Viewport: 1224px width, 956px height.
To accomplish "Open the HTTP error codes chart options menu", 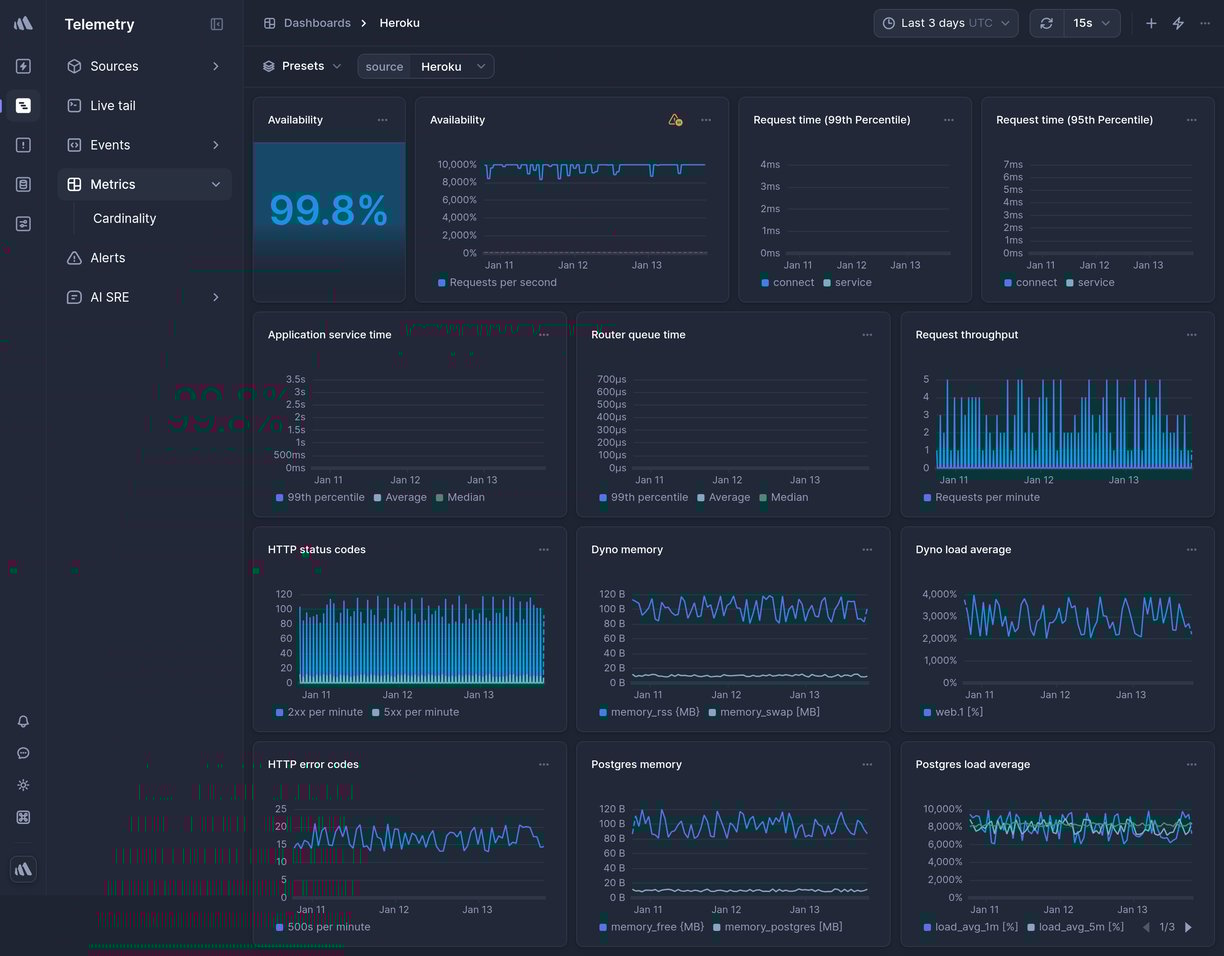I will (543, 763).
